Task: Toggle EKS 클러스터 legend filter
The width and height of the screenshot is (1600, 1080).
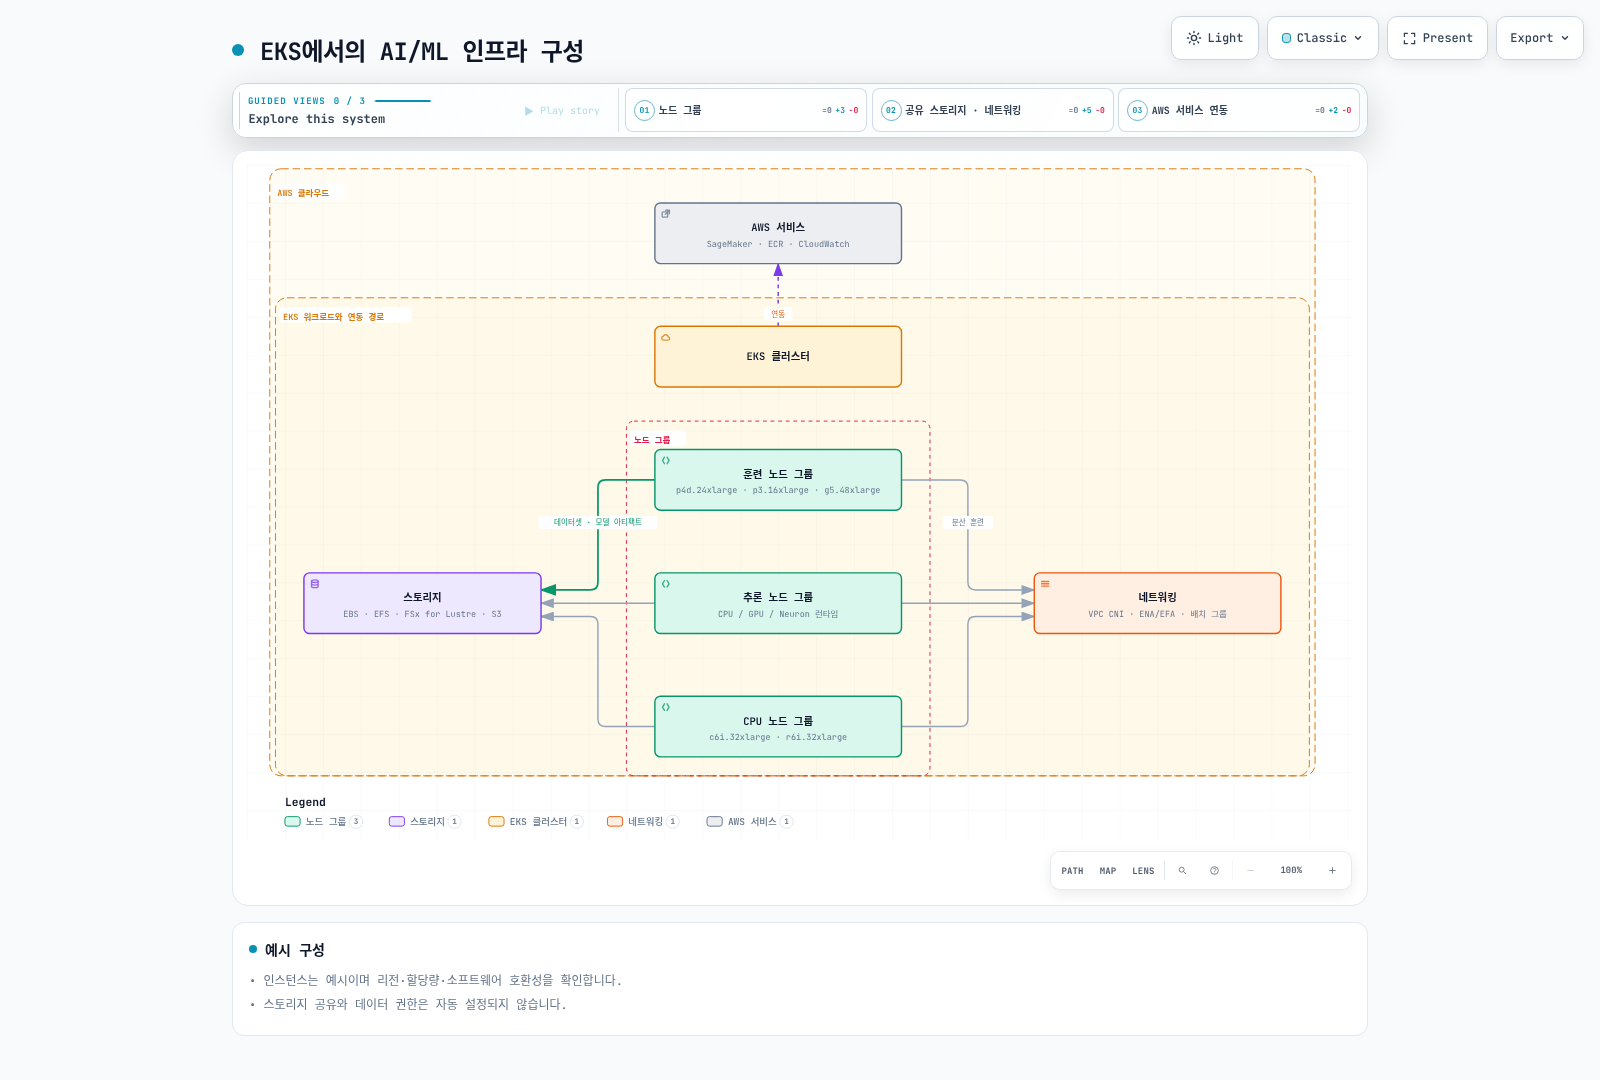Action: [536, 822]
